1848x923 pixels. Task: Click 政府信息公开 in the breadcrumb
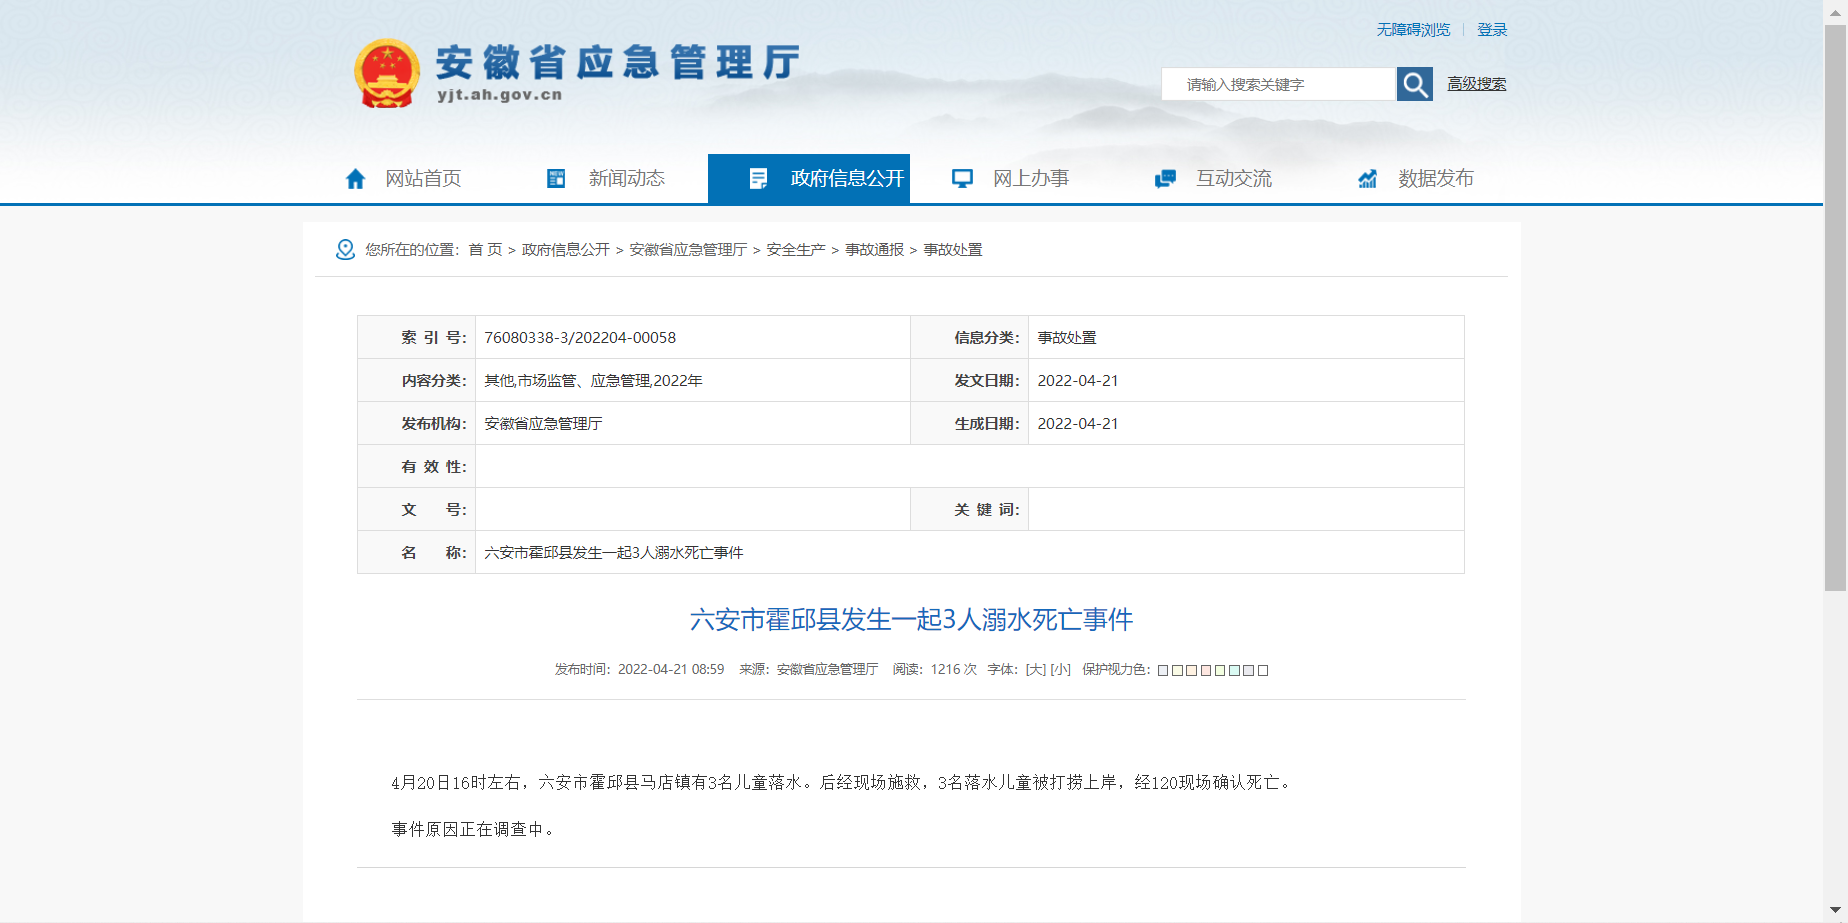tap(566, 250)
